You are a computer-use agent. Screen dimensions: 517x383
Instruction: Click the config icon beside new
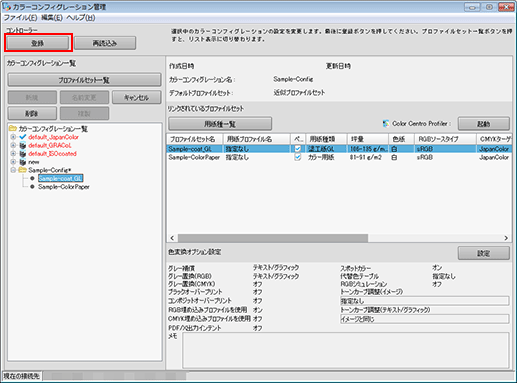[23, 162]
